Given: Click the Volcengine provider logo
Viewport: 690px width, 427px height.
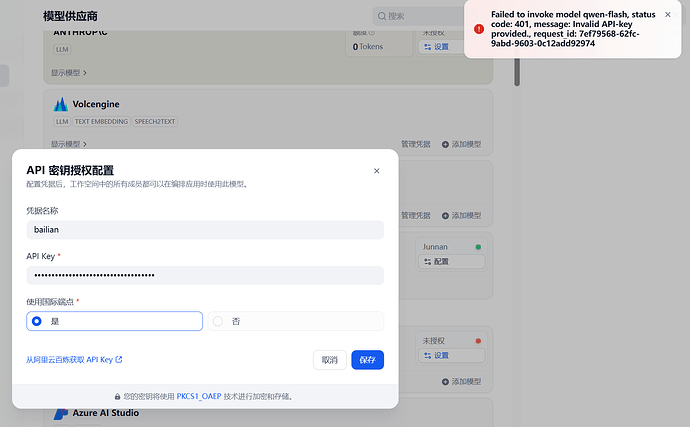Looking at the screenshot, I should 60,104.
